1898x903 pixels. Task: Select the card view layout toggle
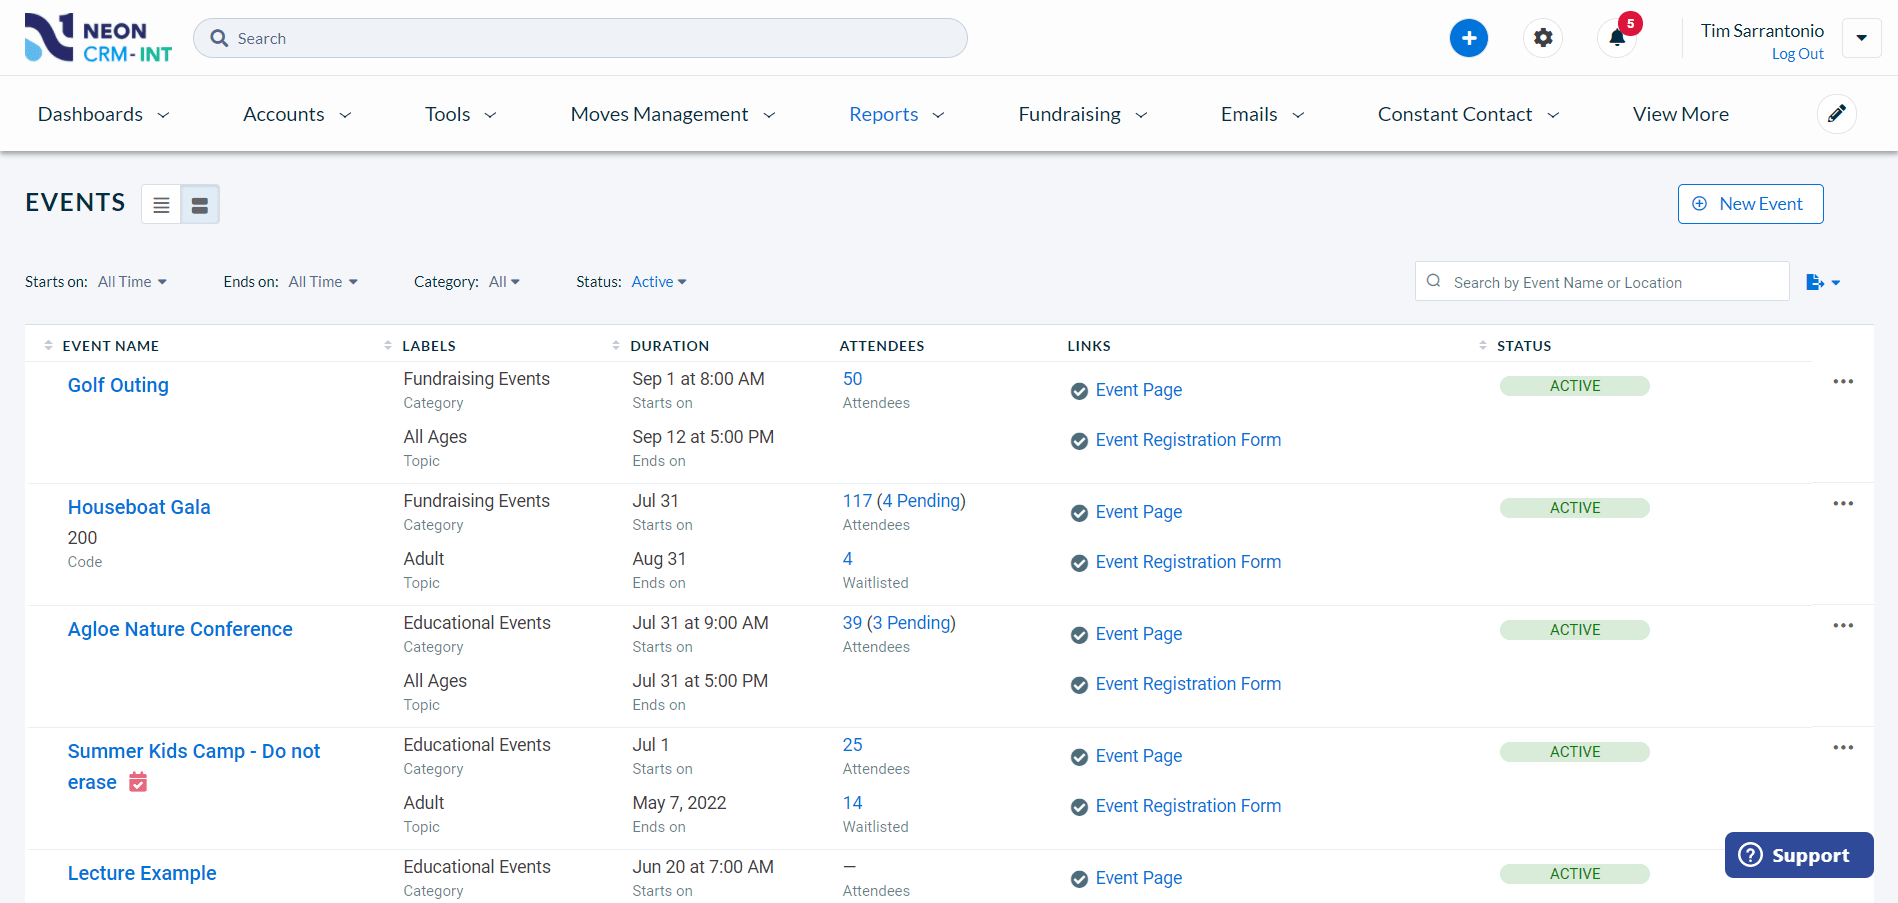[199, 204]
